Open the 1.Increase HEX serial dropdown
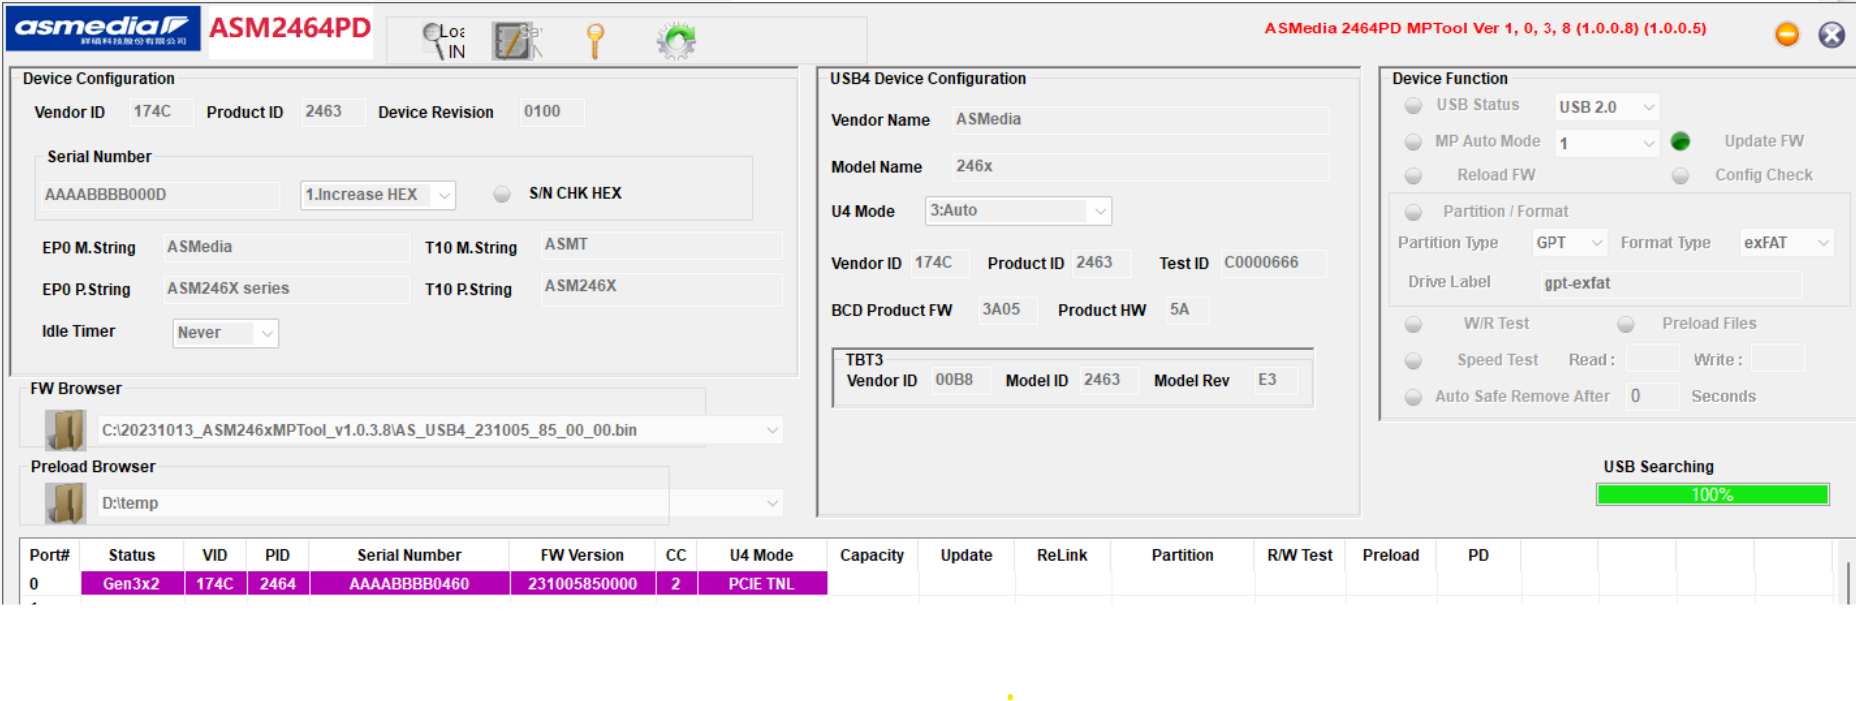1856x701 pixels. [x=378, y=195]
